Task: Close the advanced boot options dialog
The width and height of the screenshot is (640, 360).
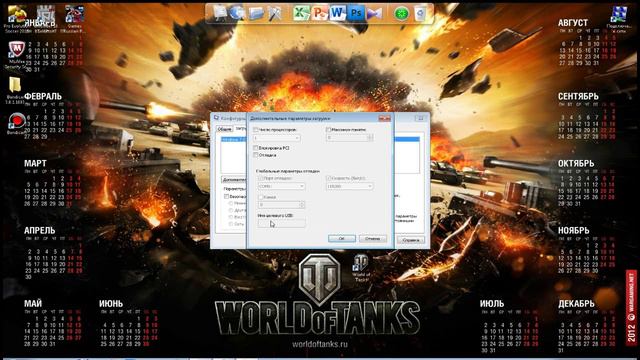Action: [385, 118]
